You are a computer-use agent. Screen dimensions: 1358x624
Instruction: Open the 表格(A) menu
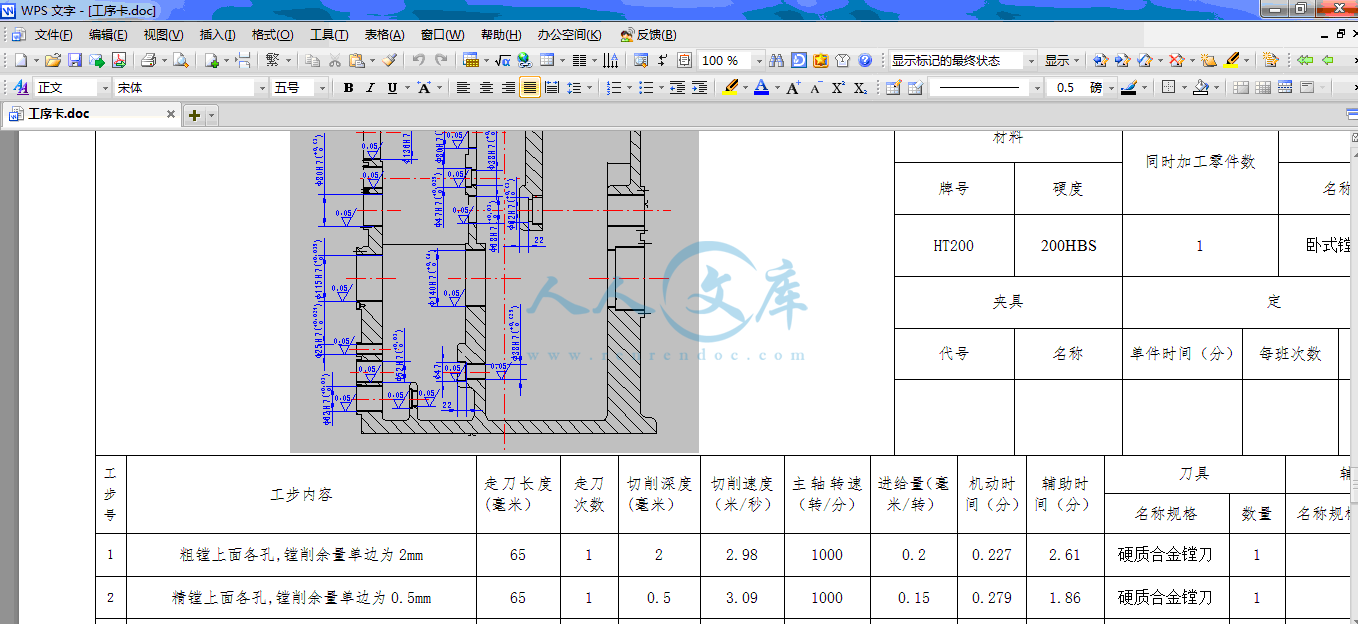[x=385, y=34]
